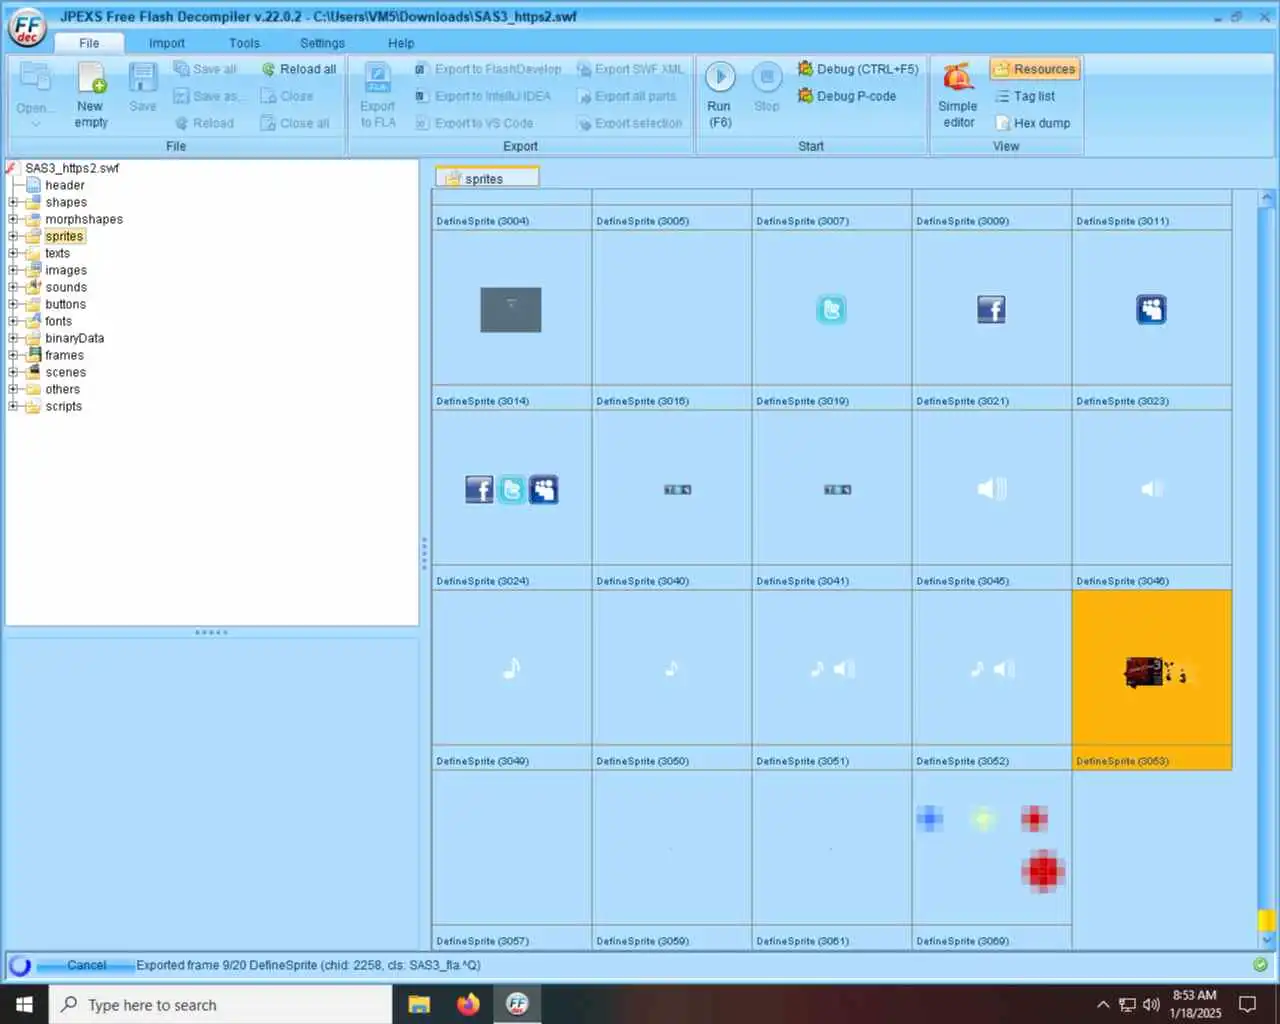The image size is (1280, 1024).
Task: Click Save all in File group
Action: 205,69
